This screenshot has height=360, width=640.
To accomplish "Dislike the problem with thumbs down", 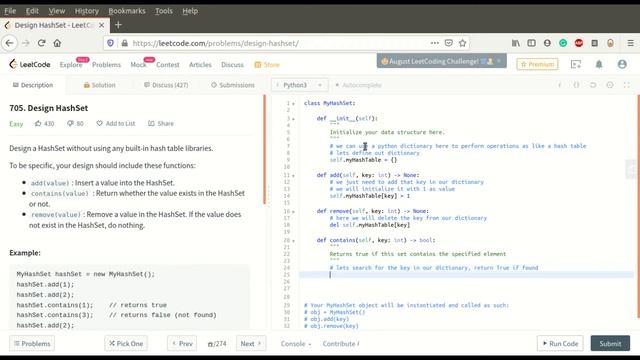I will [70, 123].
